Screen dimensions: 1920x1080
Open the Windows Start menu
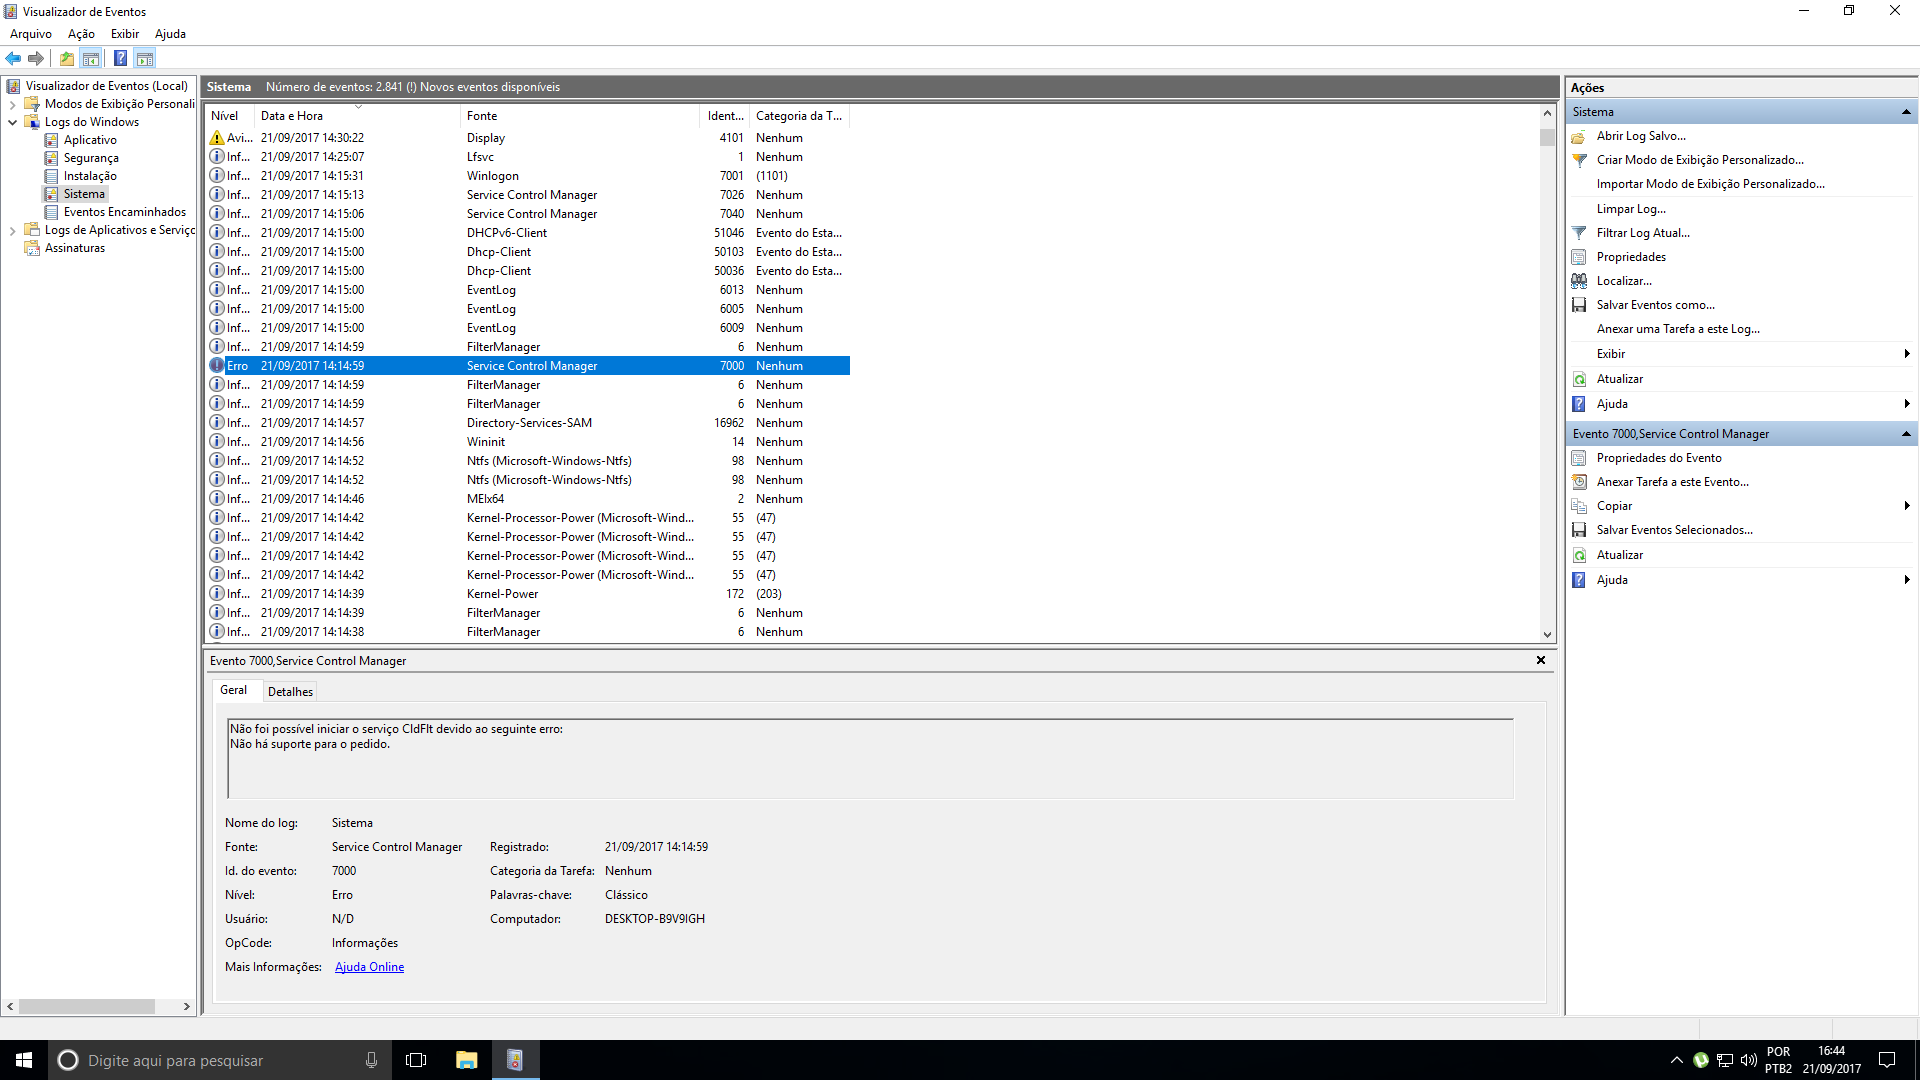click(24, 1060)
